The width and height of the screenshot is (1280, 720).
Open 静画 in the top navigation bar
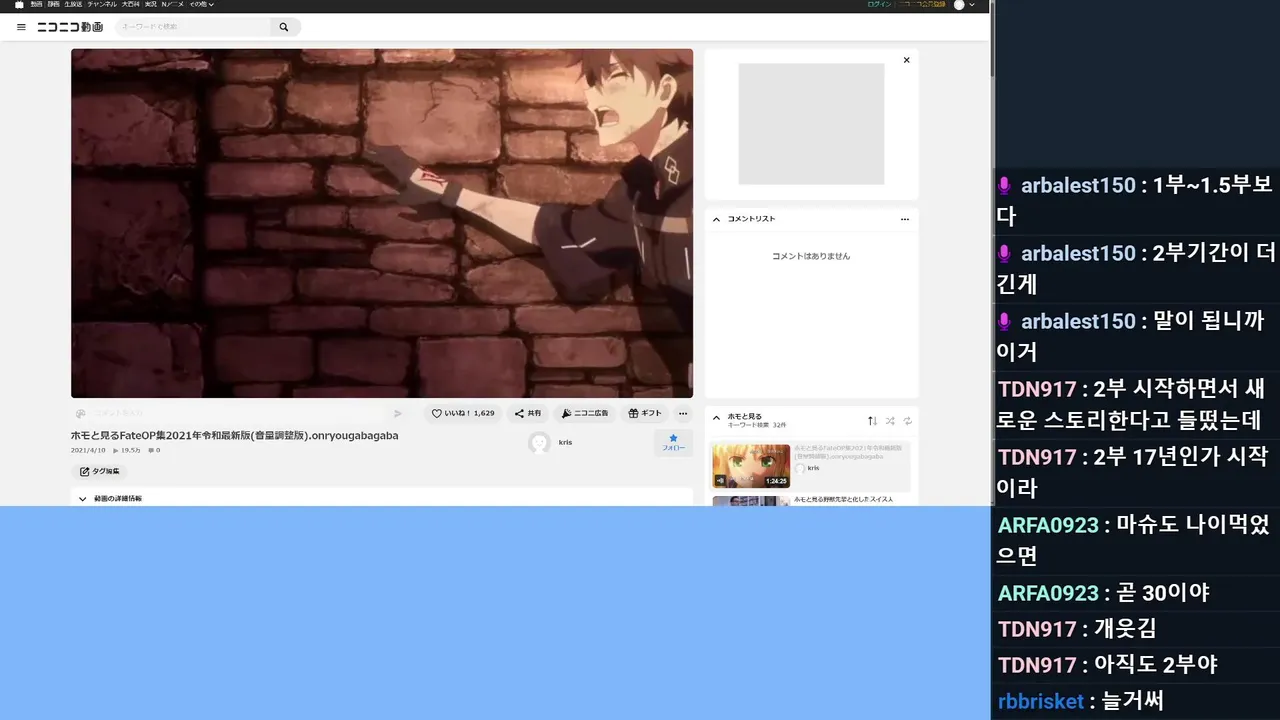click(53, 5)
